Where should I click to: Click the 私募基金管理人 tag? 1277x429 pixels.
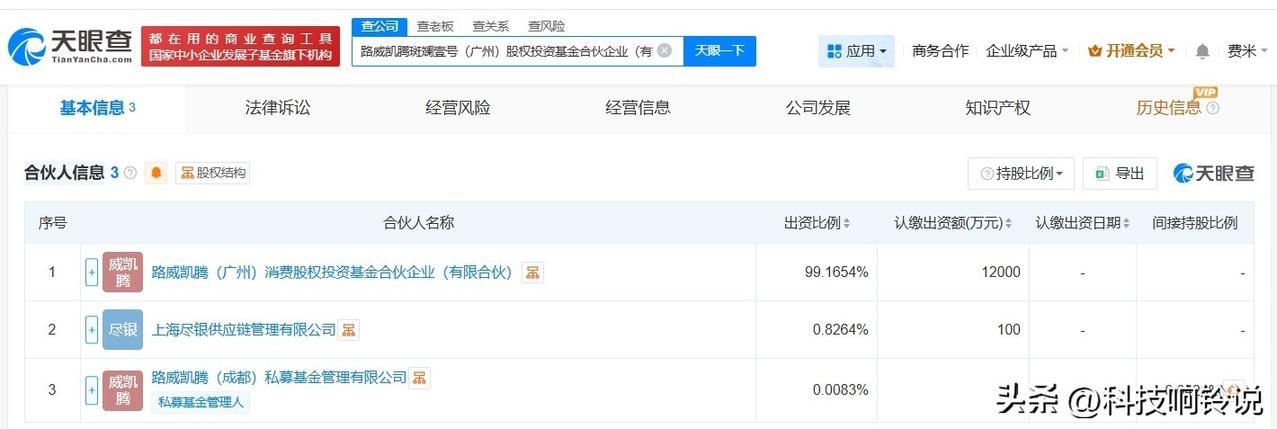click(201, 402)
